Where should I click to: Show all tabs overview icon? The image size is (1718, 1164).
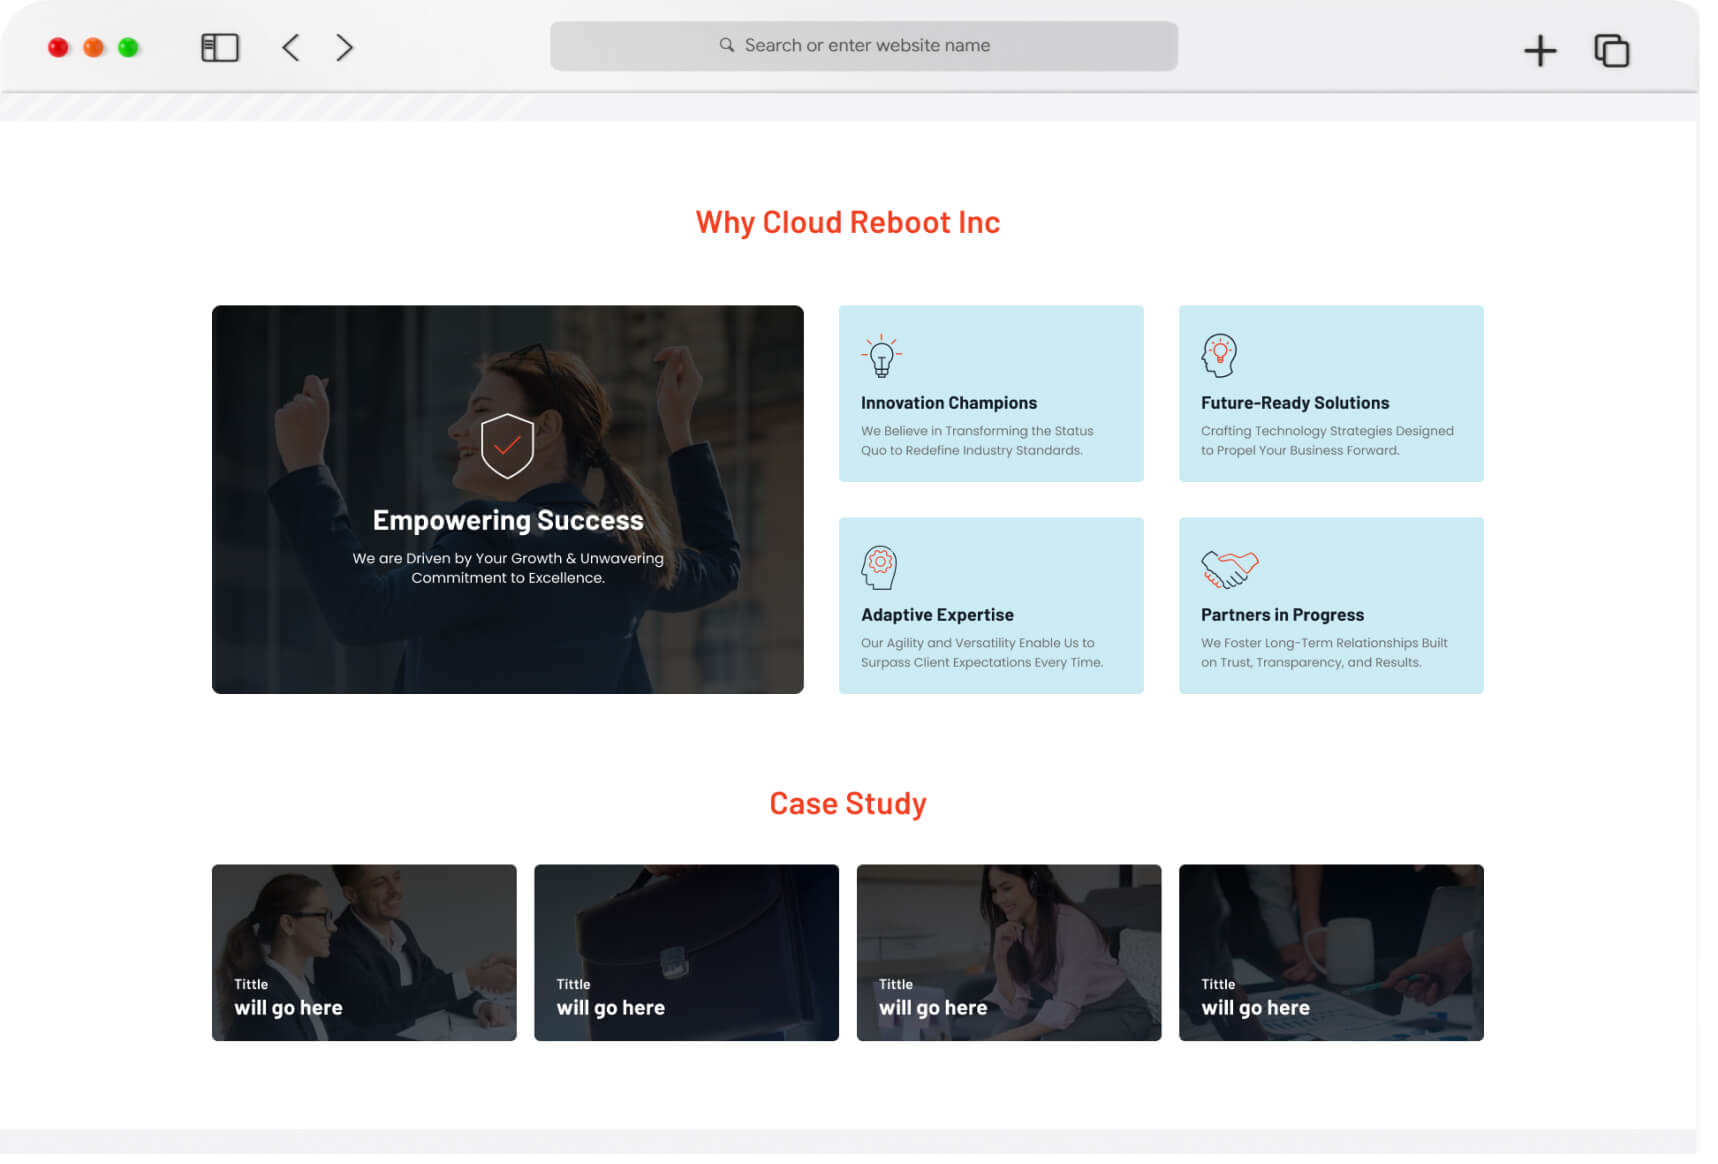(x=1610, y=51)
